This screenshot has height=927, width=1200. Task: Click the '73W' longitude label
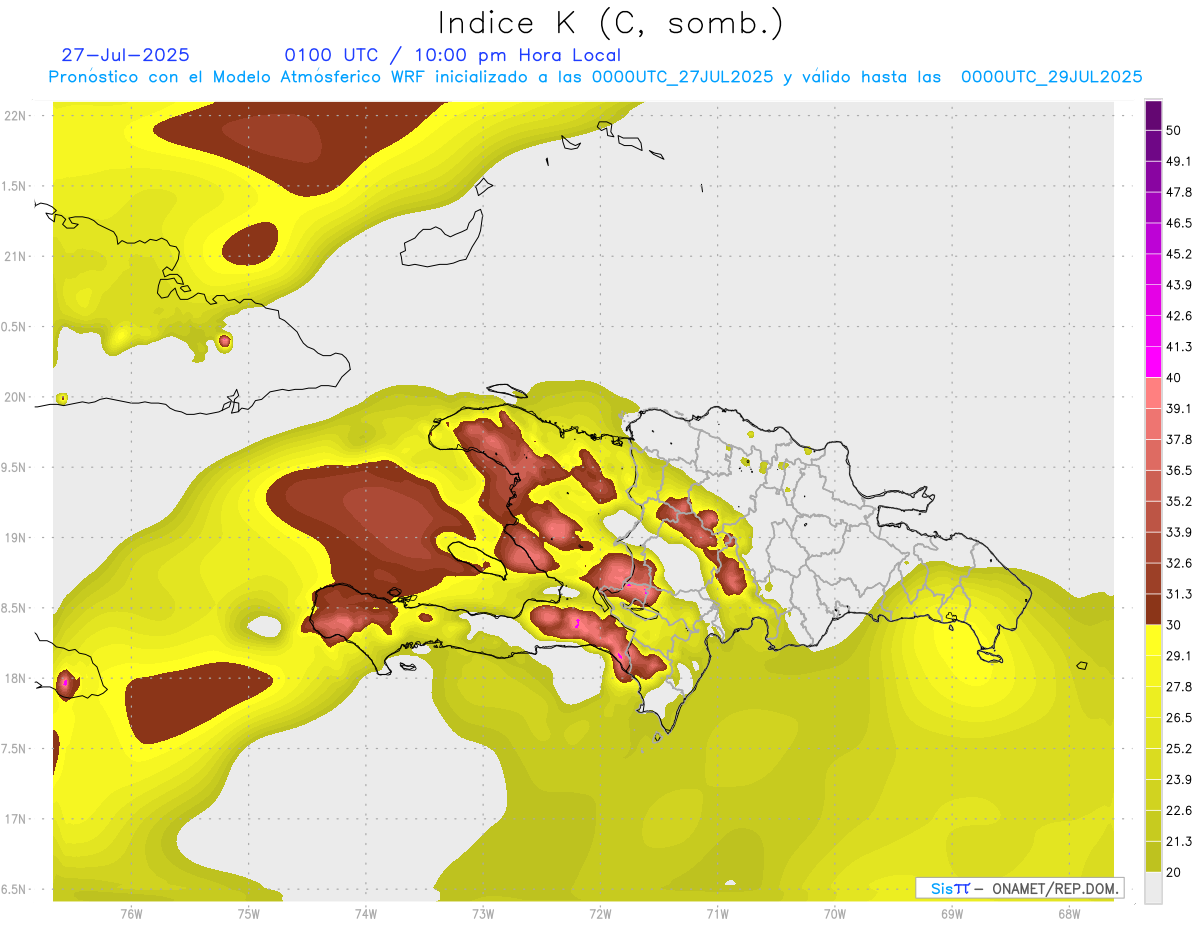(x=483, y=912)
